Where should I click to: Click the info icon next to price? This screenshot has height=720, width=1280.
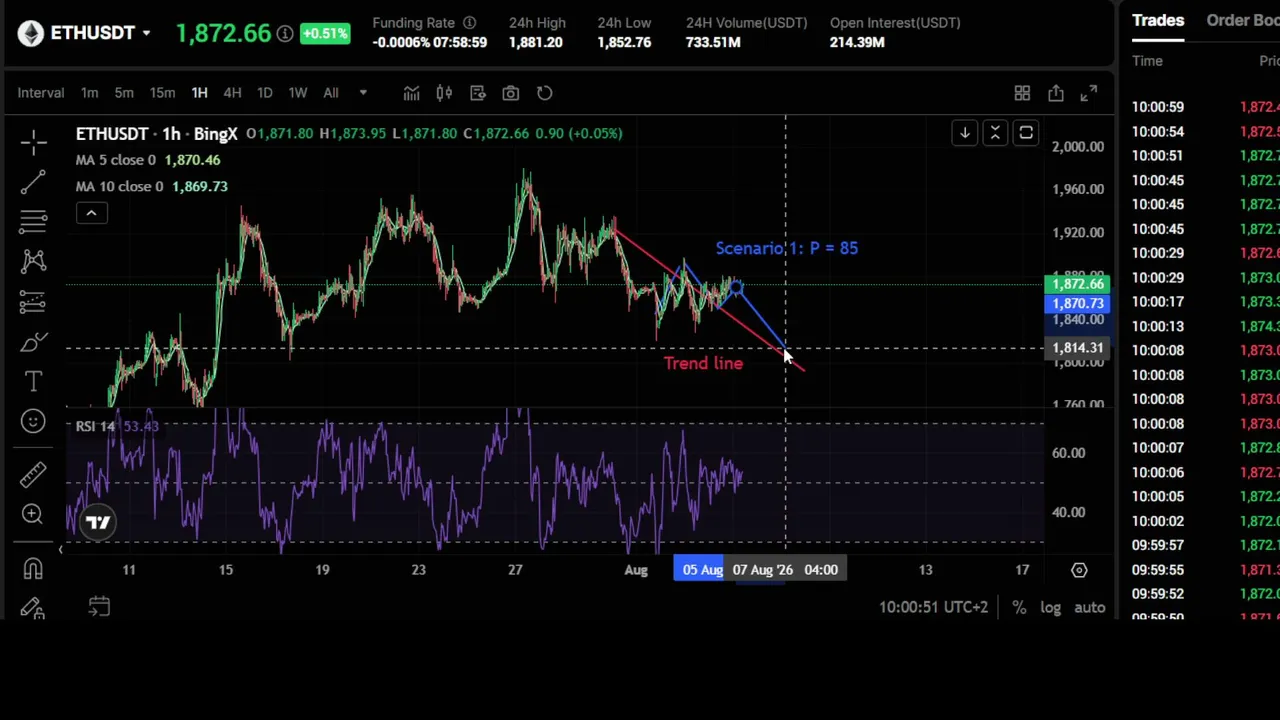pyautogui.click(x=285, y=34)
